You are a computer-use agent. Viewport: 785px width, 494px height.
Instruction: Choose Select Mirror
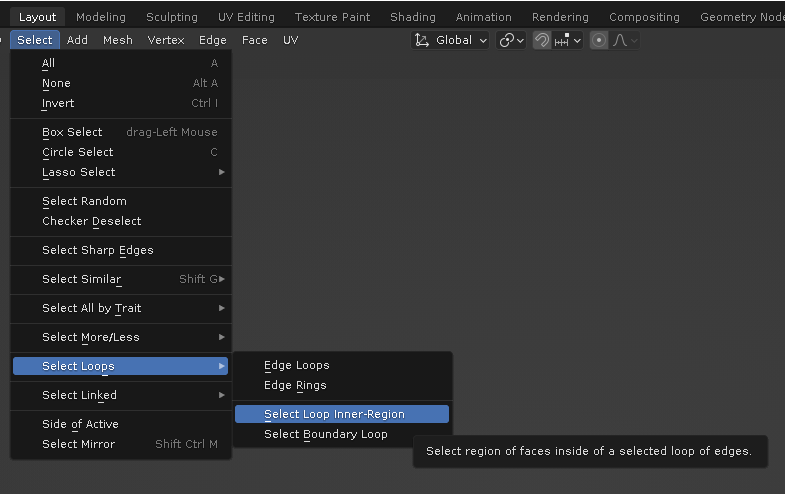click(121, 444)
